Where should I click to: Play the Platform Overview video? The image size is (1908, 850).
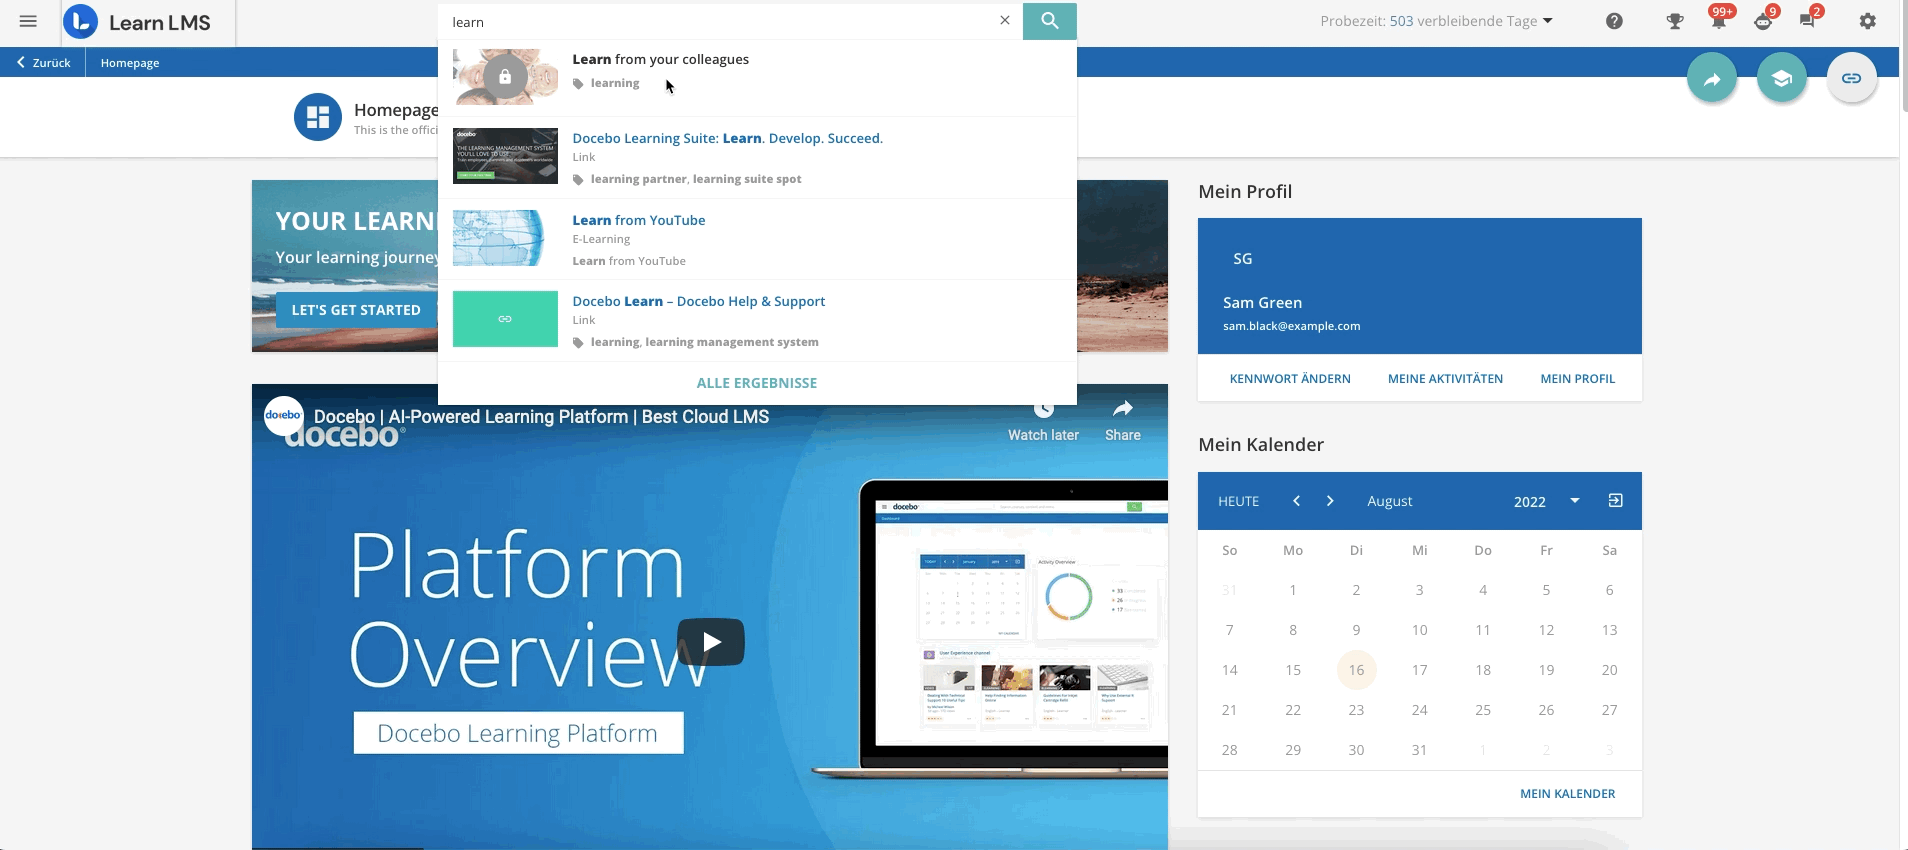(711, 642)
